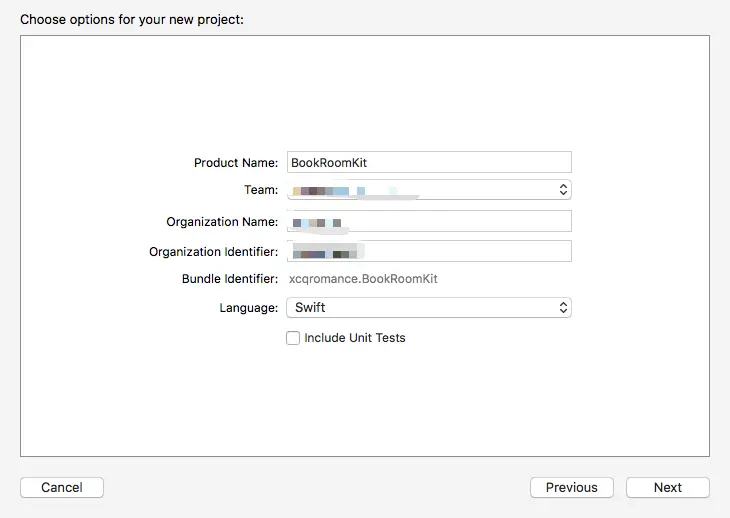Enable the Include Unit Tests checkbox
730x518 pixels.
[293, 338]
